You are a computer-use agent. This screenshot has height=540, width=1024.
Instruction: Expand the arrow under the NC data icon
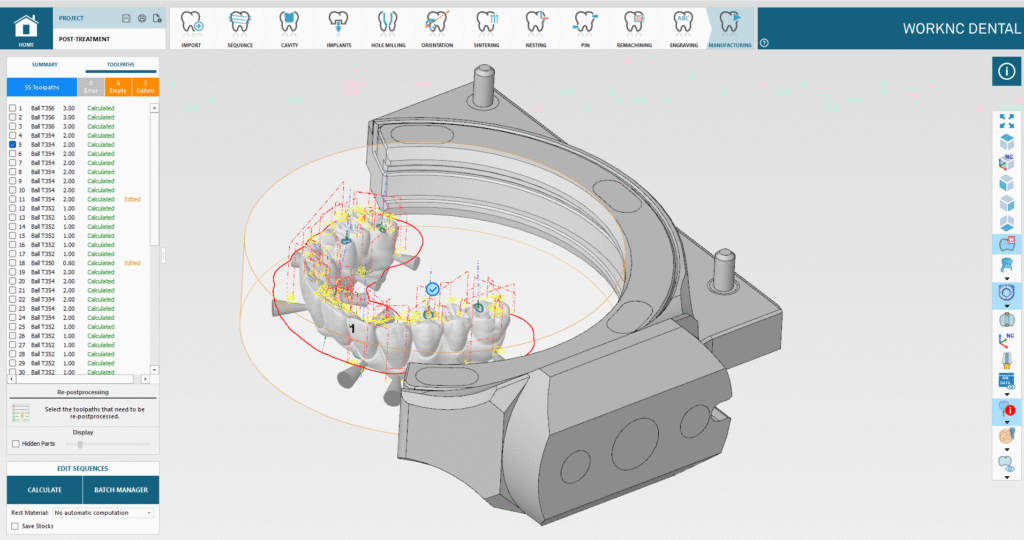(x=1006, y=394)
